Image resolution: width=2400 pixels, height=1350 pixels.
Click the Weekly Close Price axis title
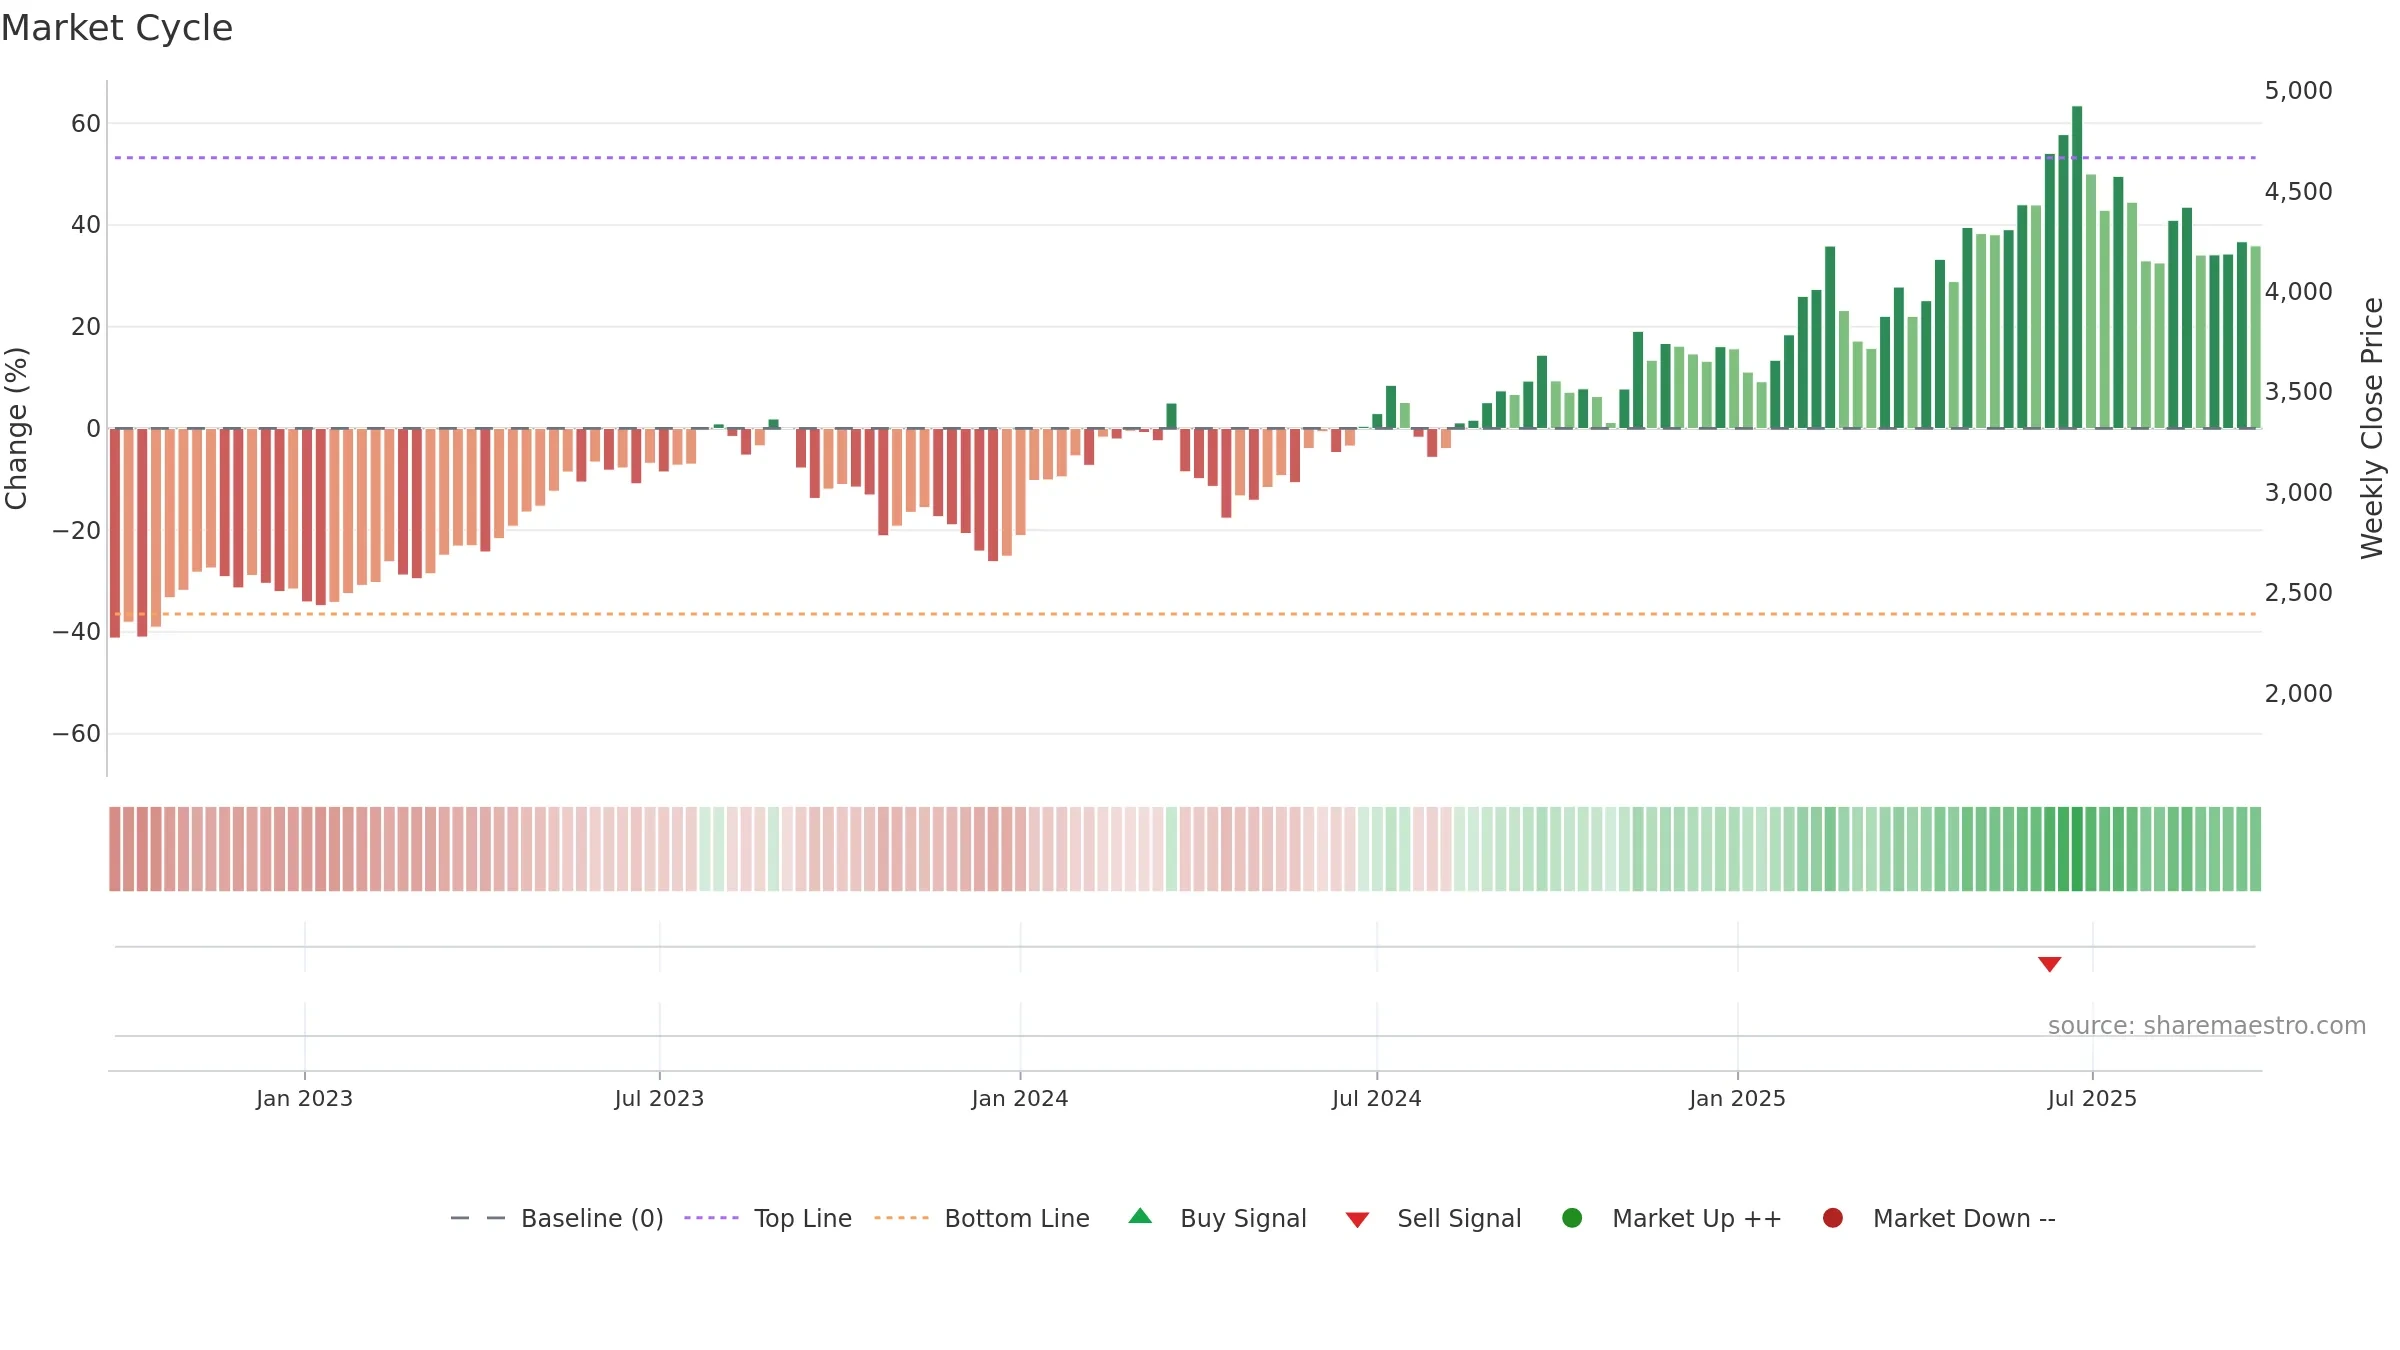pos(2372,428)
